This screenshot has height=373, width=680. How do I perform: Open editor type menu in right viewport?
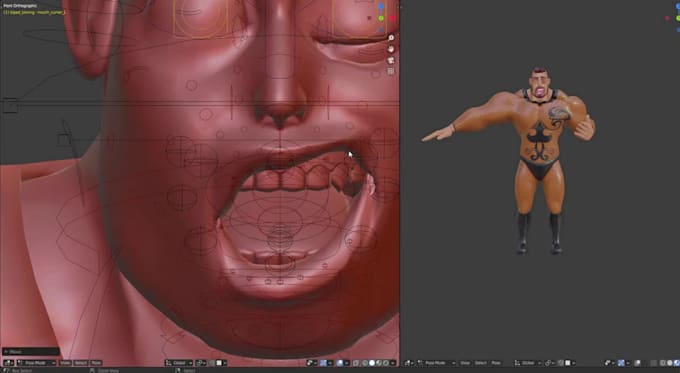click(x=409, y=363)
